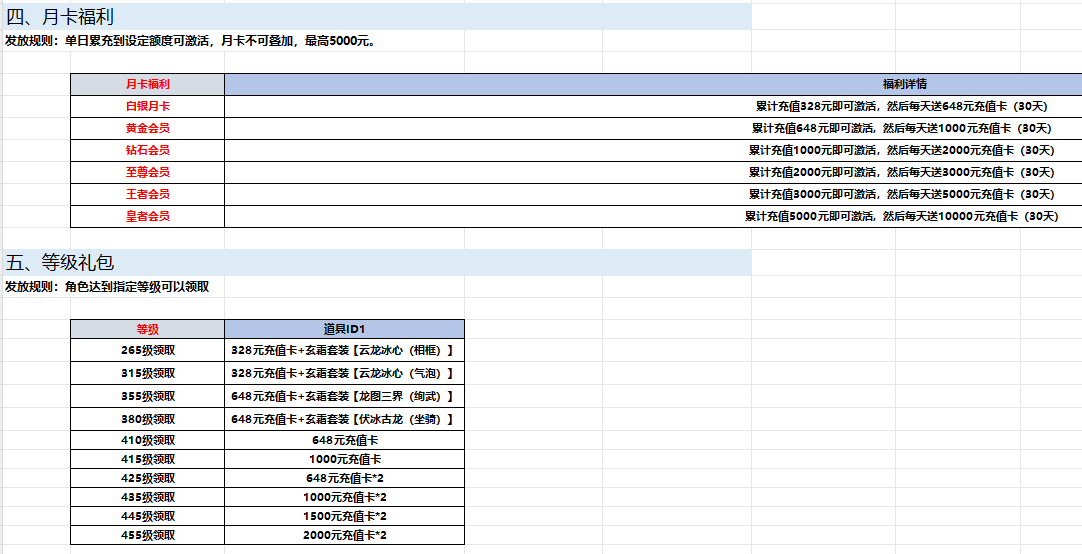Select the 云龙冰心（气泡） reward cell
The height and width of the screenshot is (554, 1082).
[344, 373]
